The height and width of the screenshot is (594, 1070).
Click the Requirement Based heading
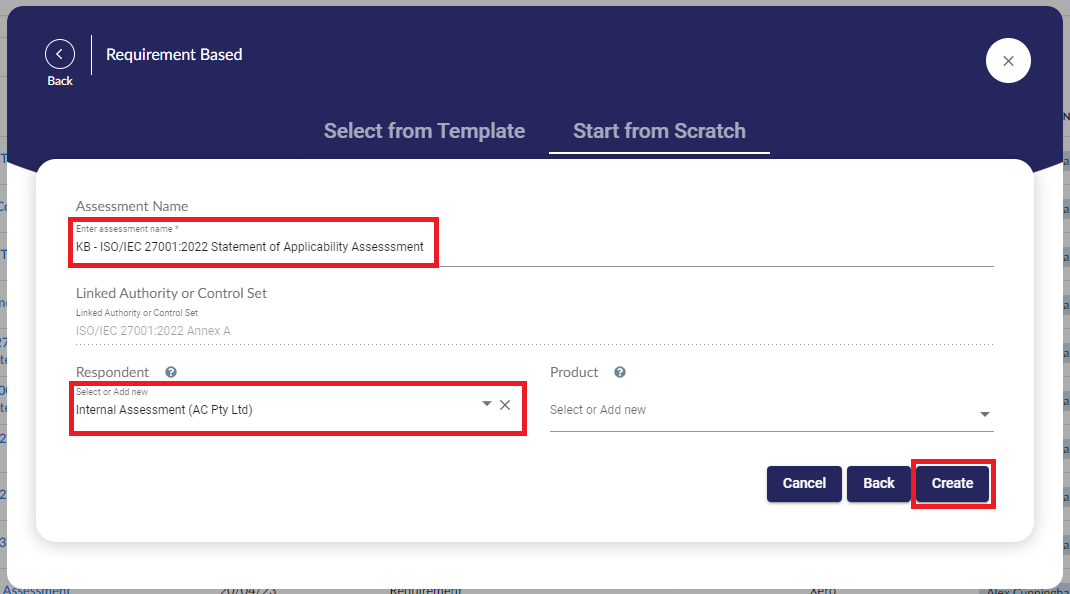tap(174, 54)
